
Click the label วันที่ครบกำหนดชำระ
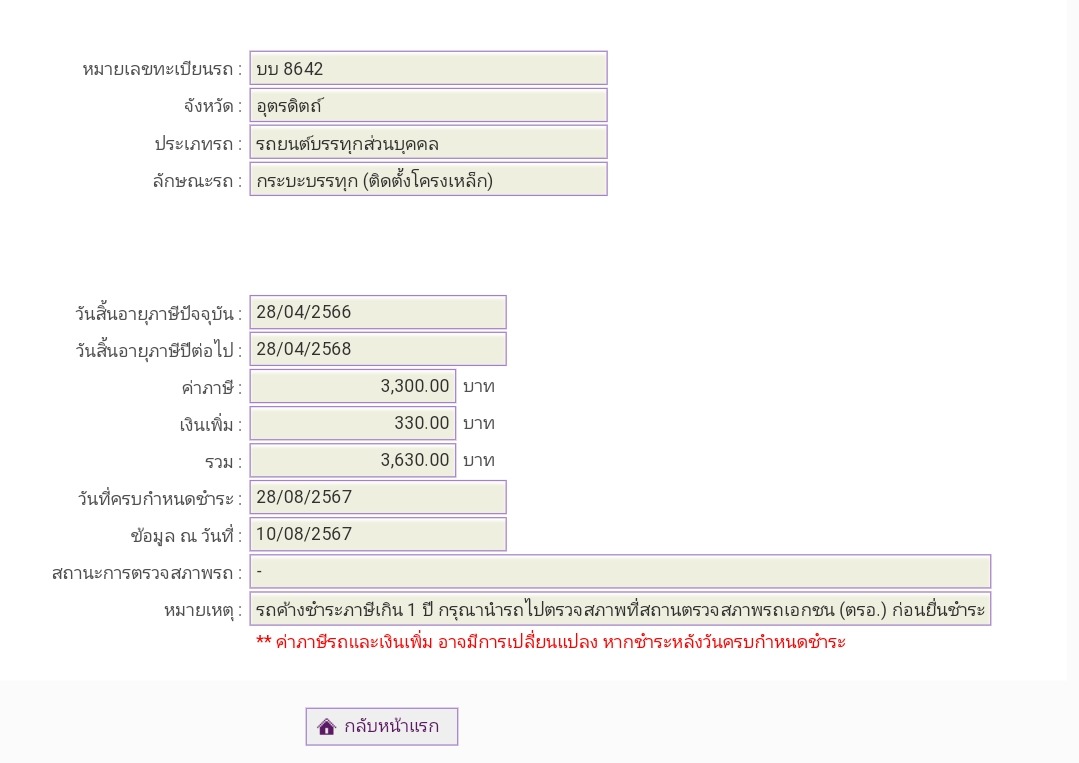(160, 499)
